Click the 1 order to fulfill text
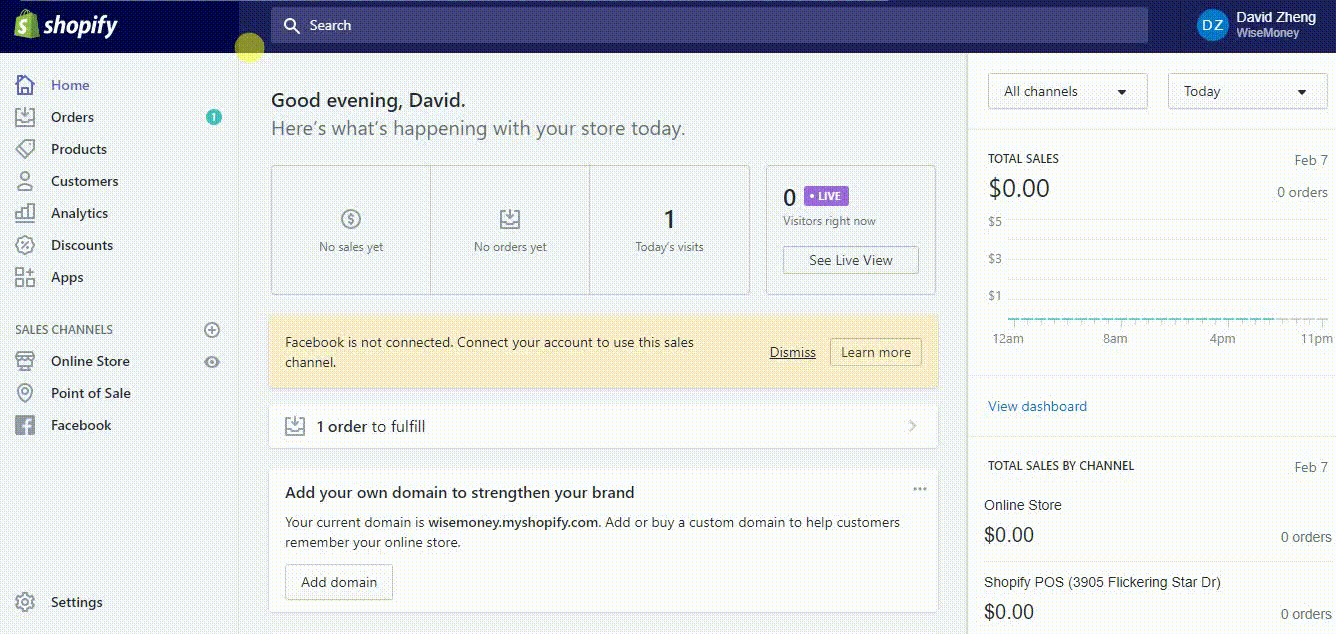This screenshot has height=634, width=1336. [x=371, y=426]
